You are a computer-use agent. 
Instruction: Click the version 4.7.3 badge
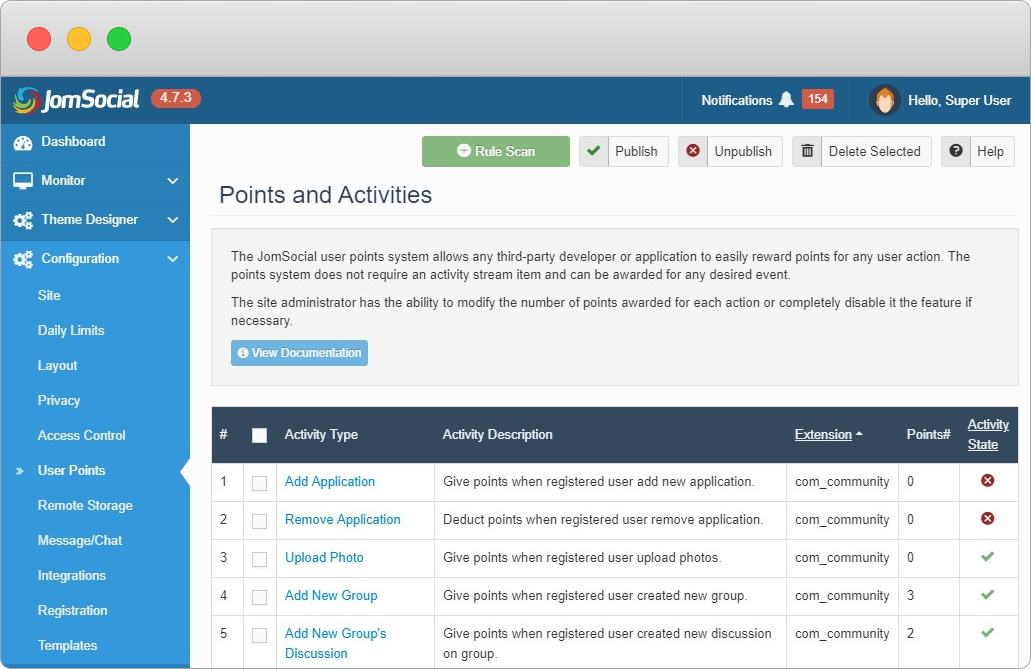(176, 98)
